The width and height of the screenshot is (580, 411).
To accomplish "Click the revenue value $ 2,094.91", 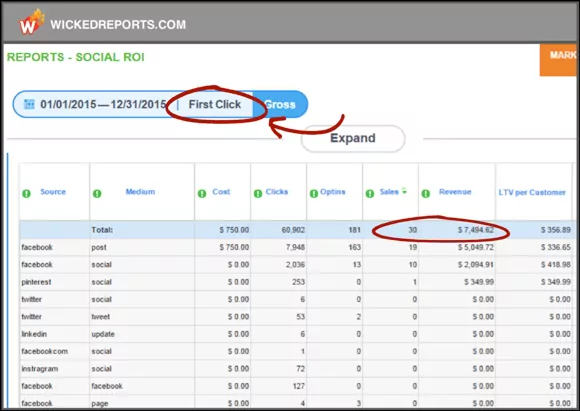I will [476, 265].
